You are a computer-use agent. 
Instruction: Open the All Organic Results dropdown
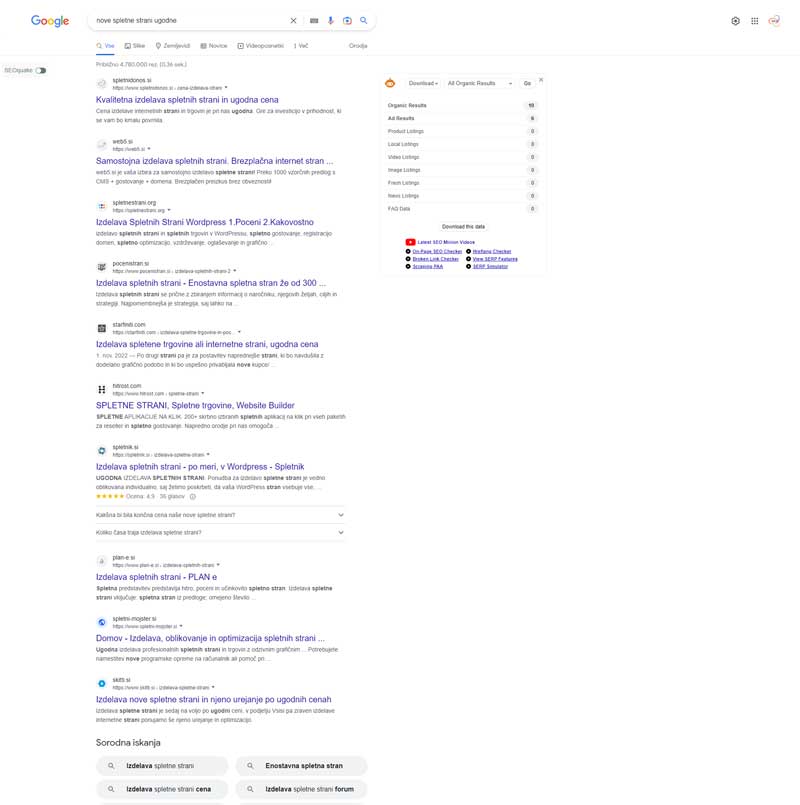[480, 83]
